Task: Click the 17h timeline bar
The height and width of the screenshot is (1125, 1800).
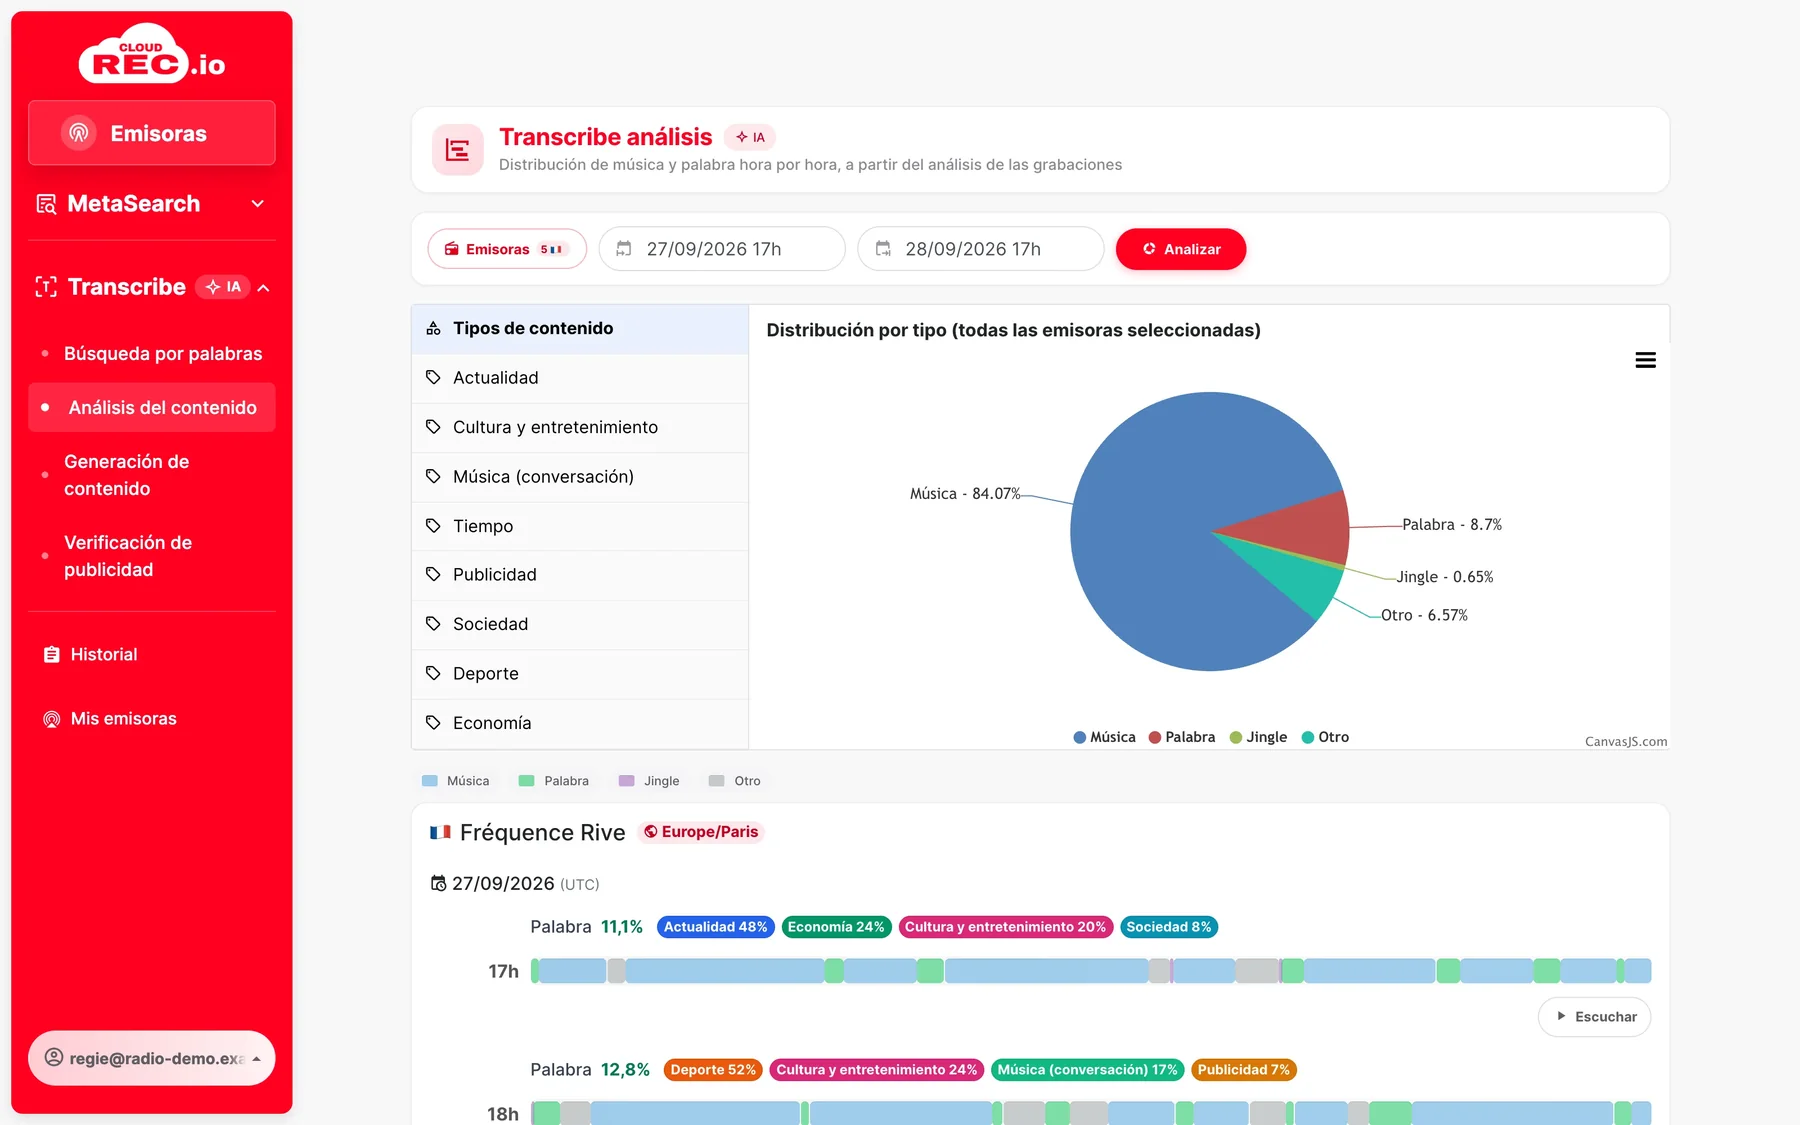Action: pyautogui.click(x=1091, y=971)
